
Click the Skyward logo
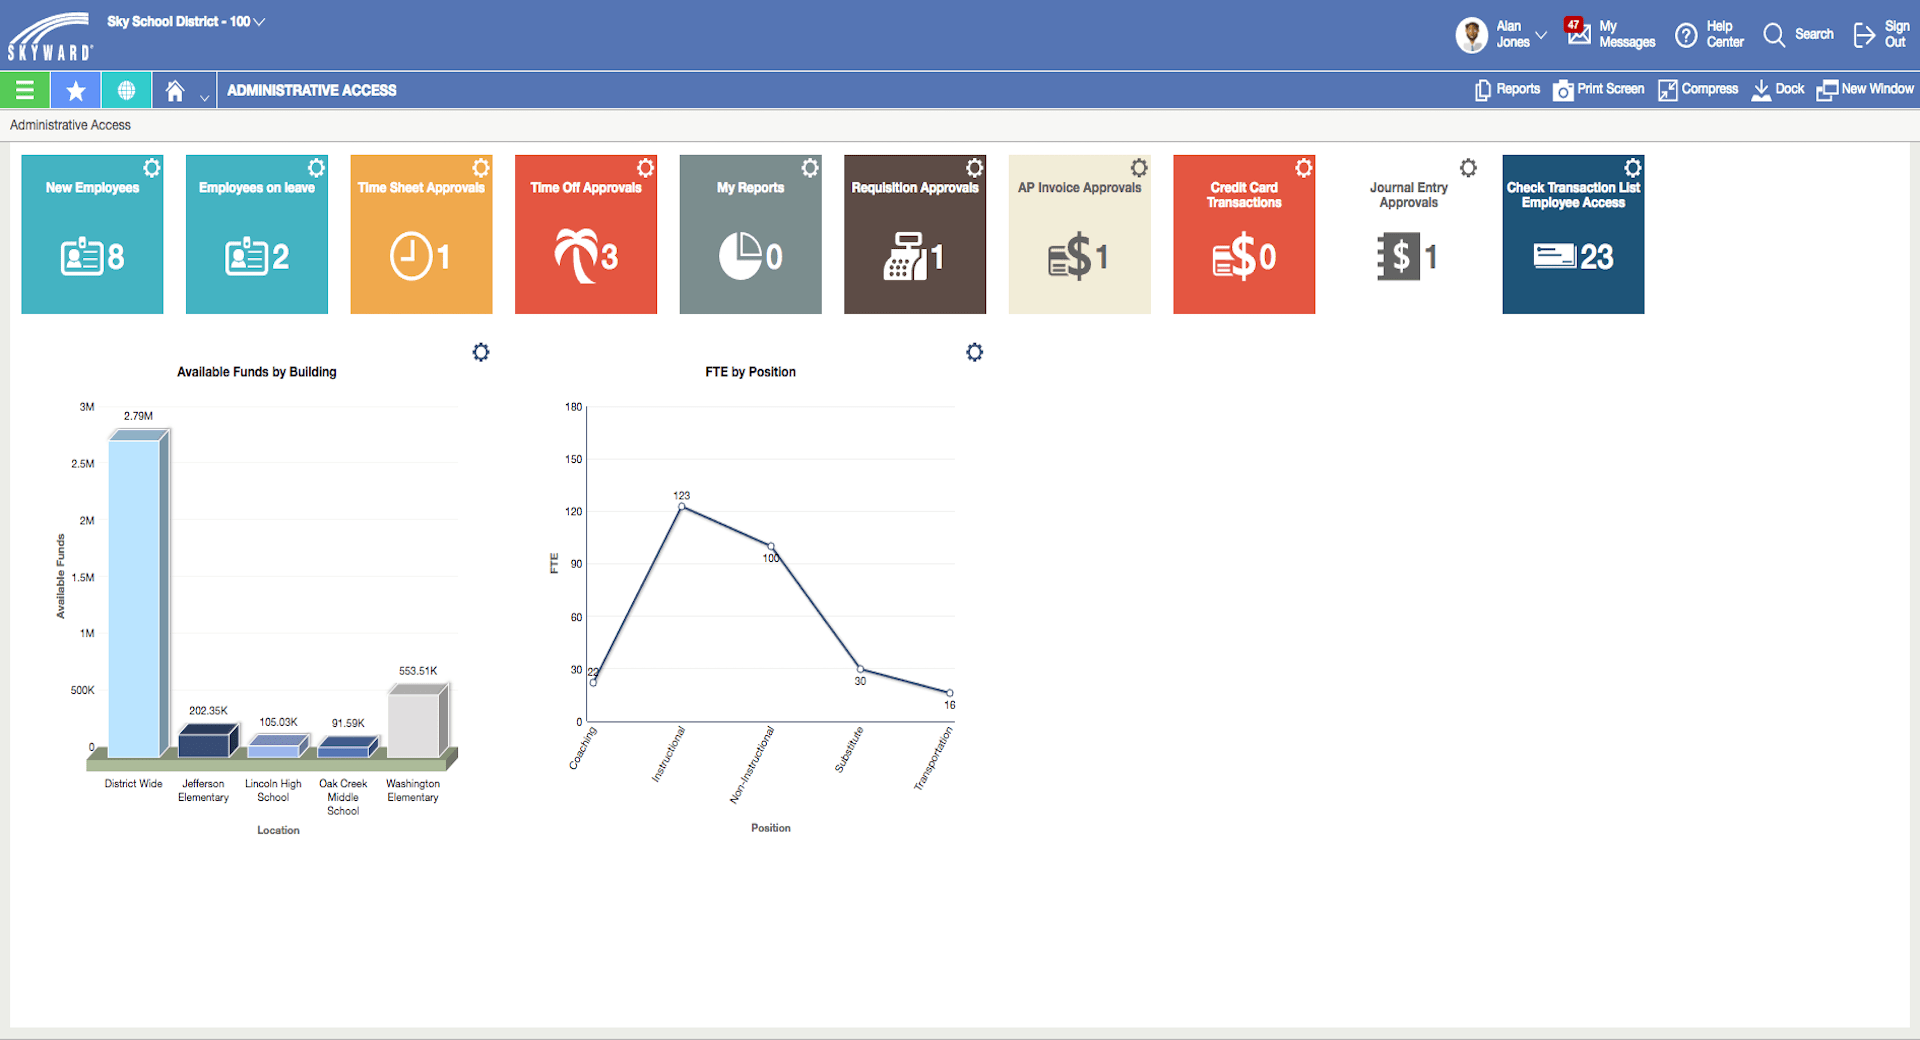tap(50, 37)
